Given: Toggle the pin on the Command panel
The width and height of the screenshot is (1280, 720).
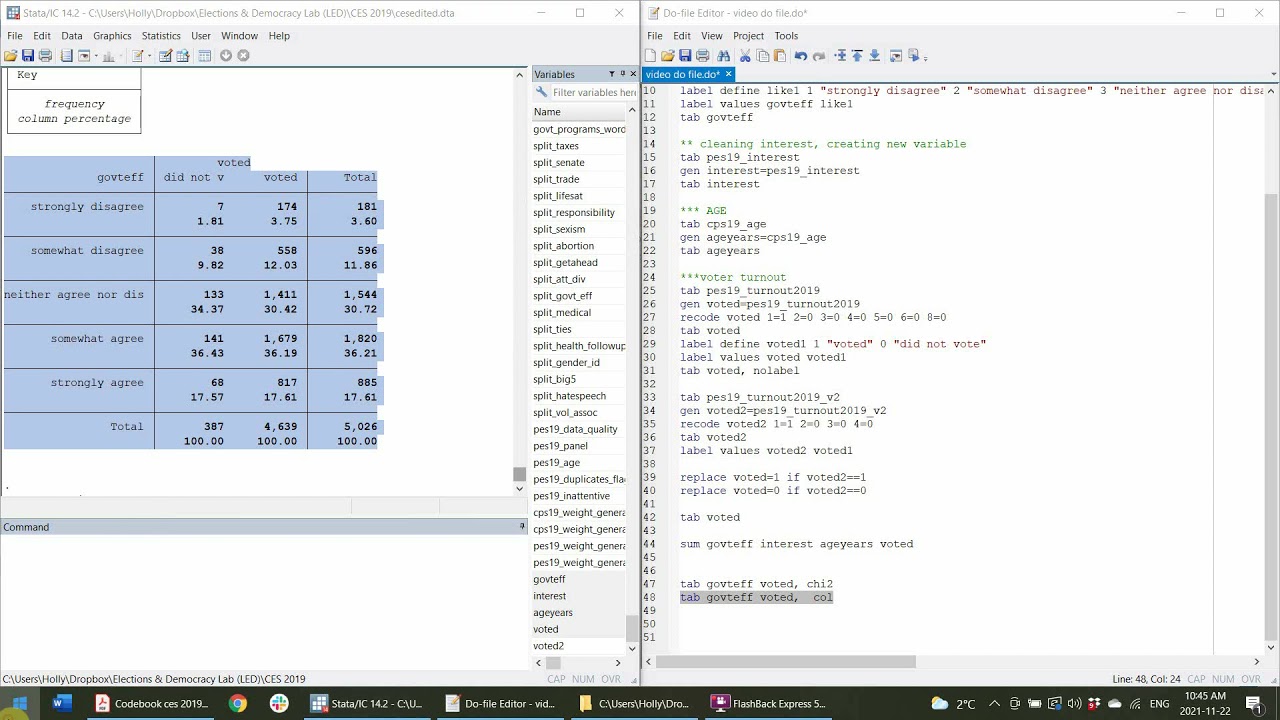Looking at the screenshot, I should 521,527.
